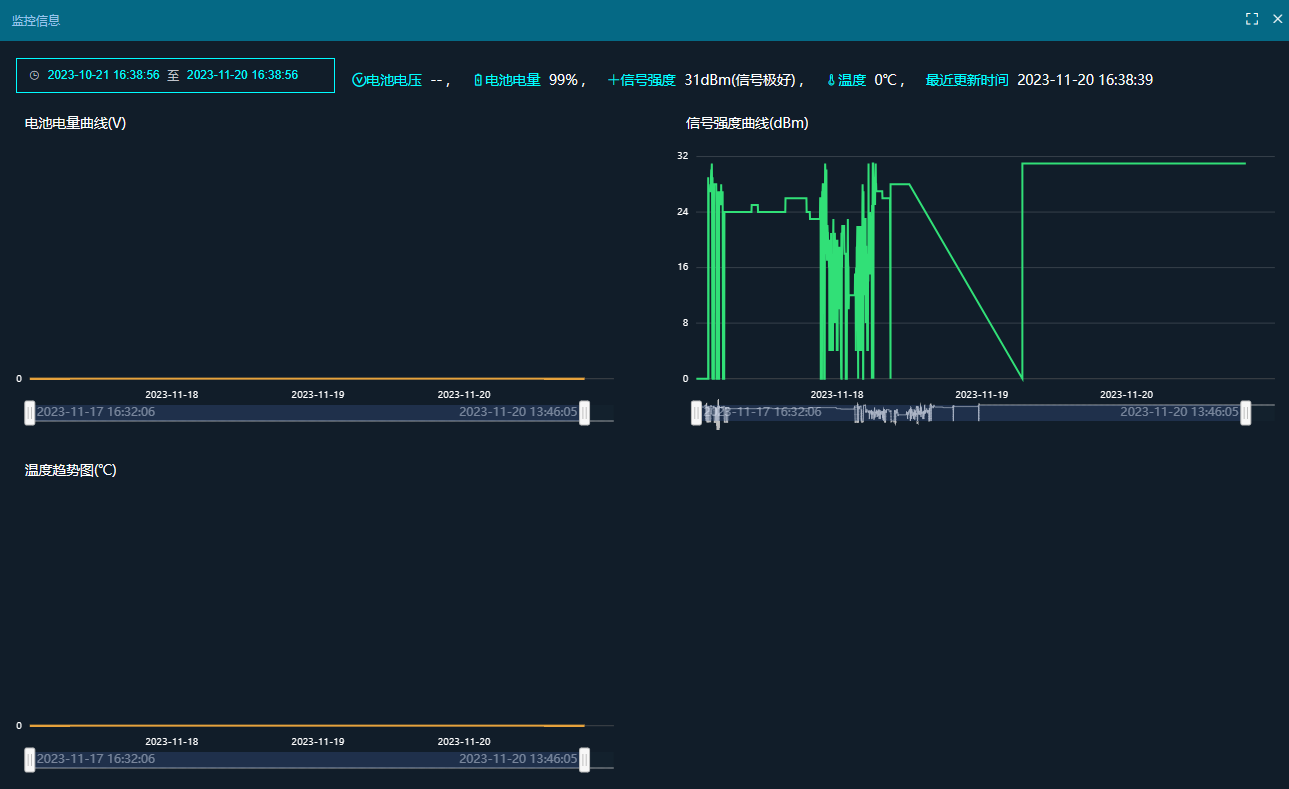
Task: Click right zoom handle of battery chart
Action: pos(585,413)
